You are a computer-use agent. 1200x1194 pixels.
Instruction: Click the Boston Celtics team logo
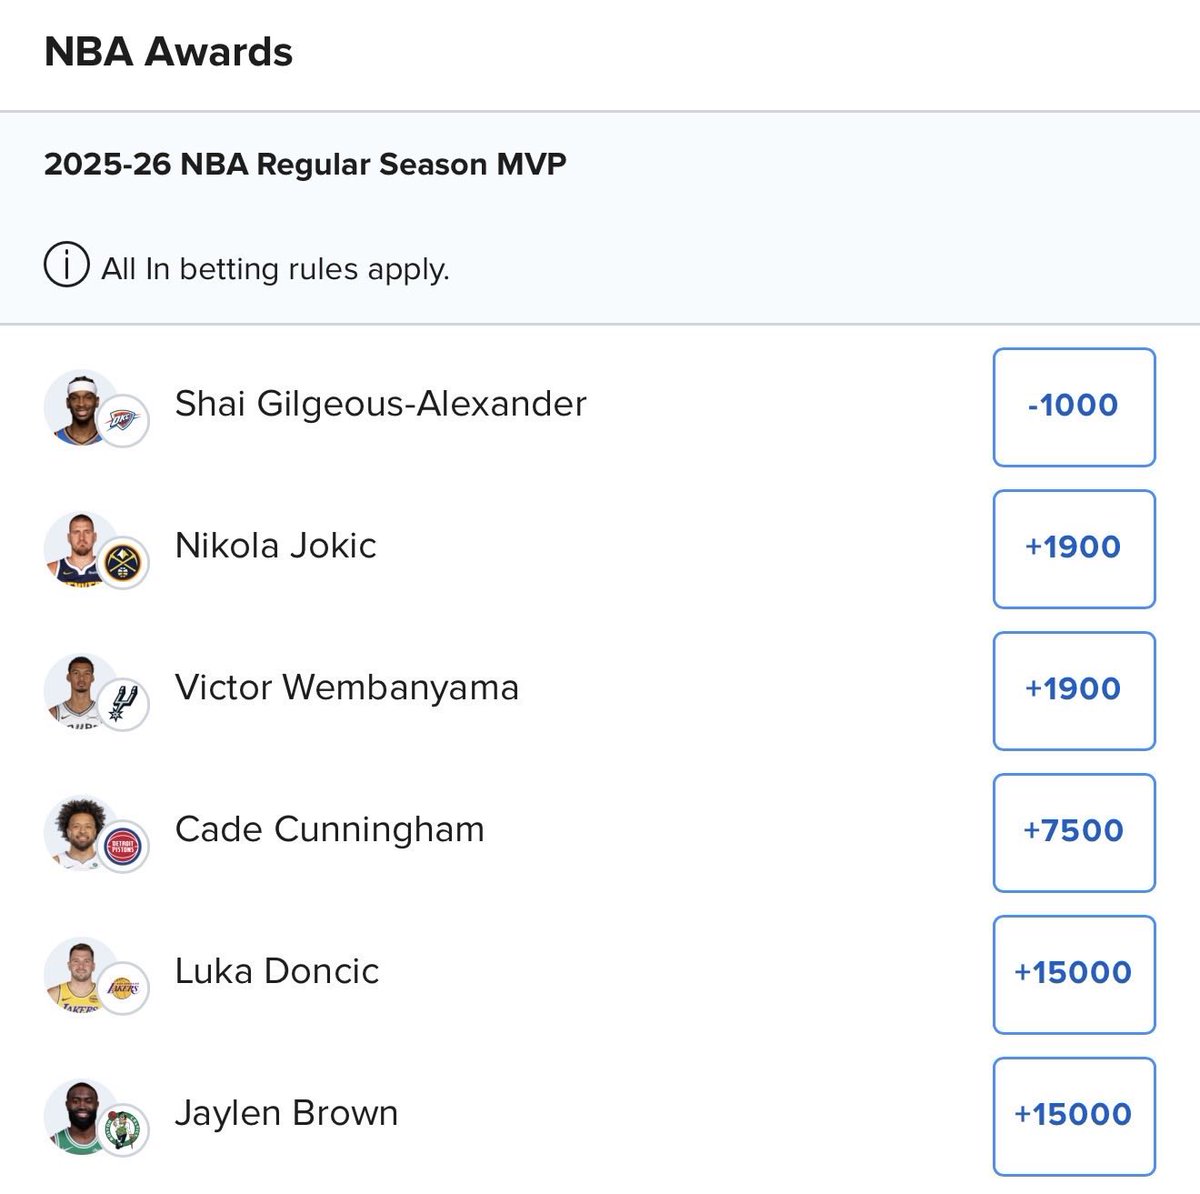click(123, 1130)
